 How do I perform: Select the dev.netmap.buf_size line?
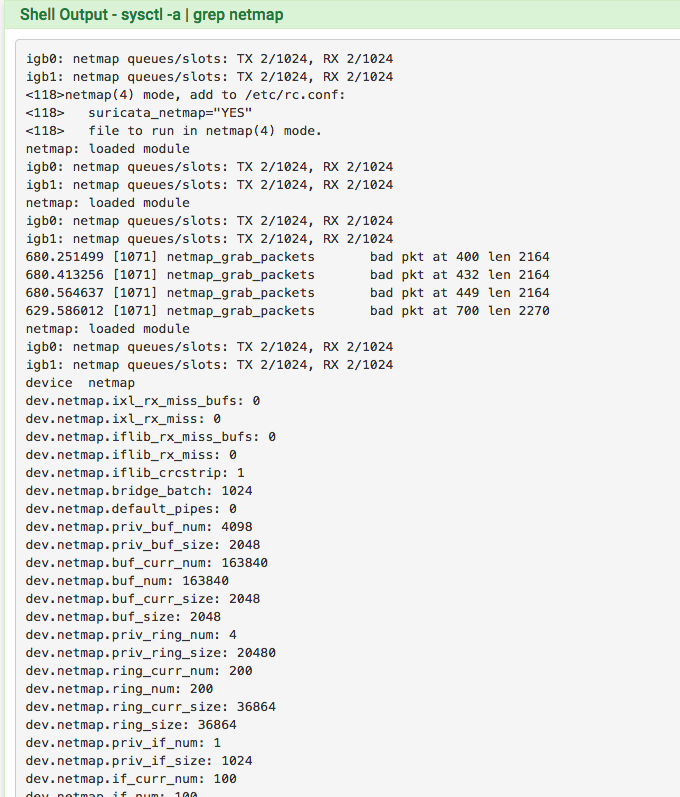[123, 617]
